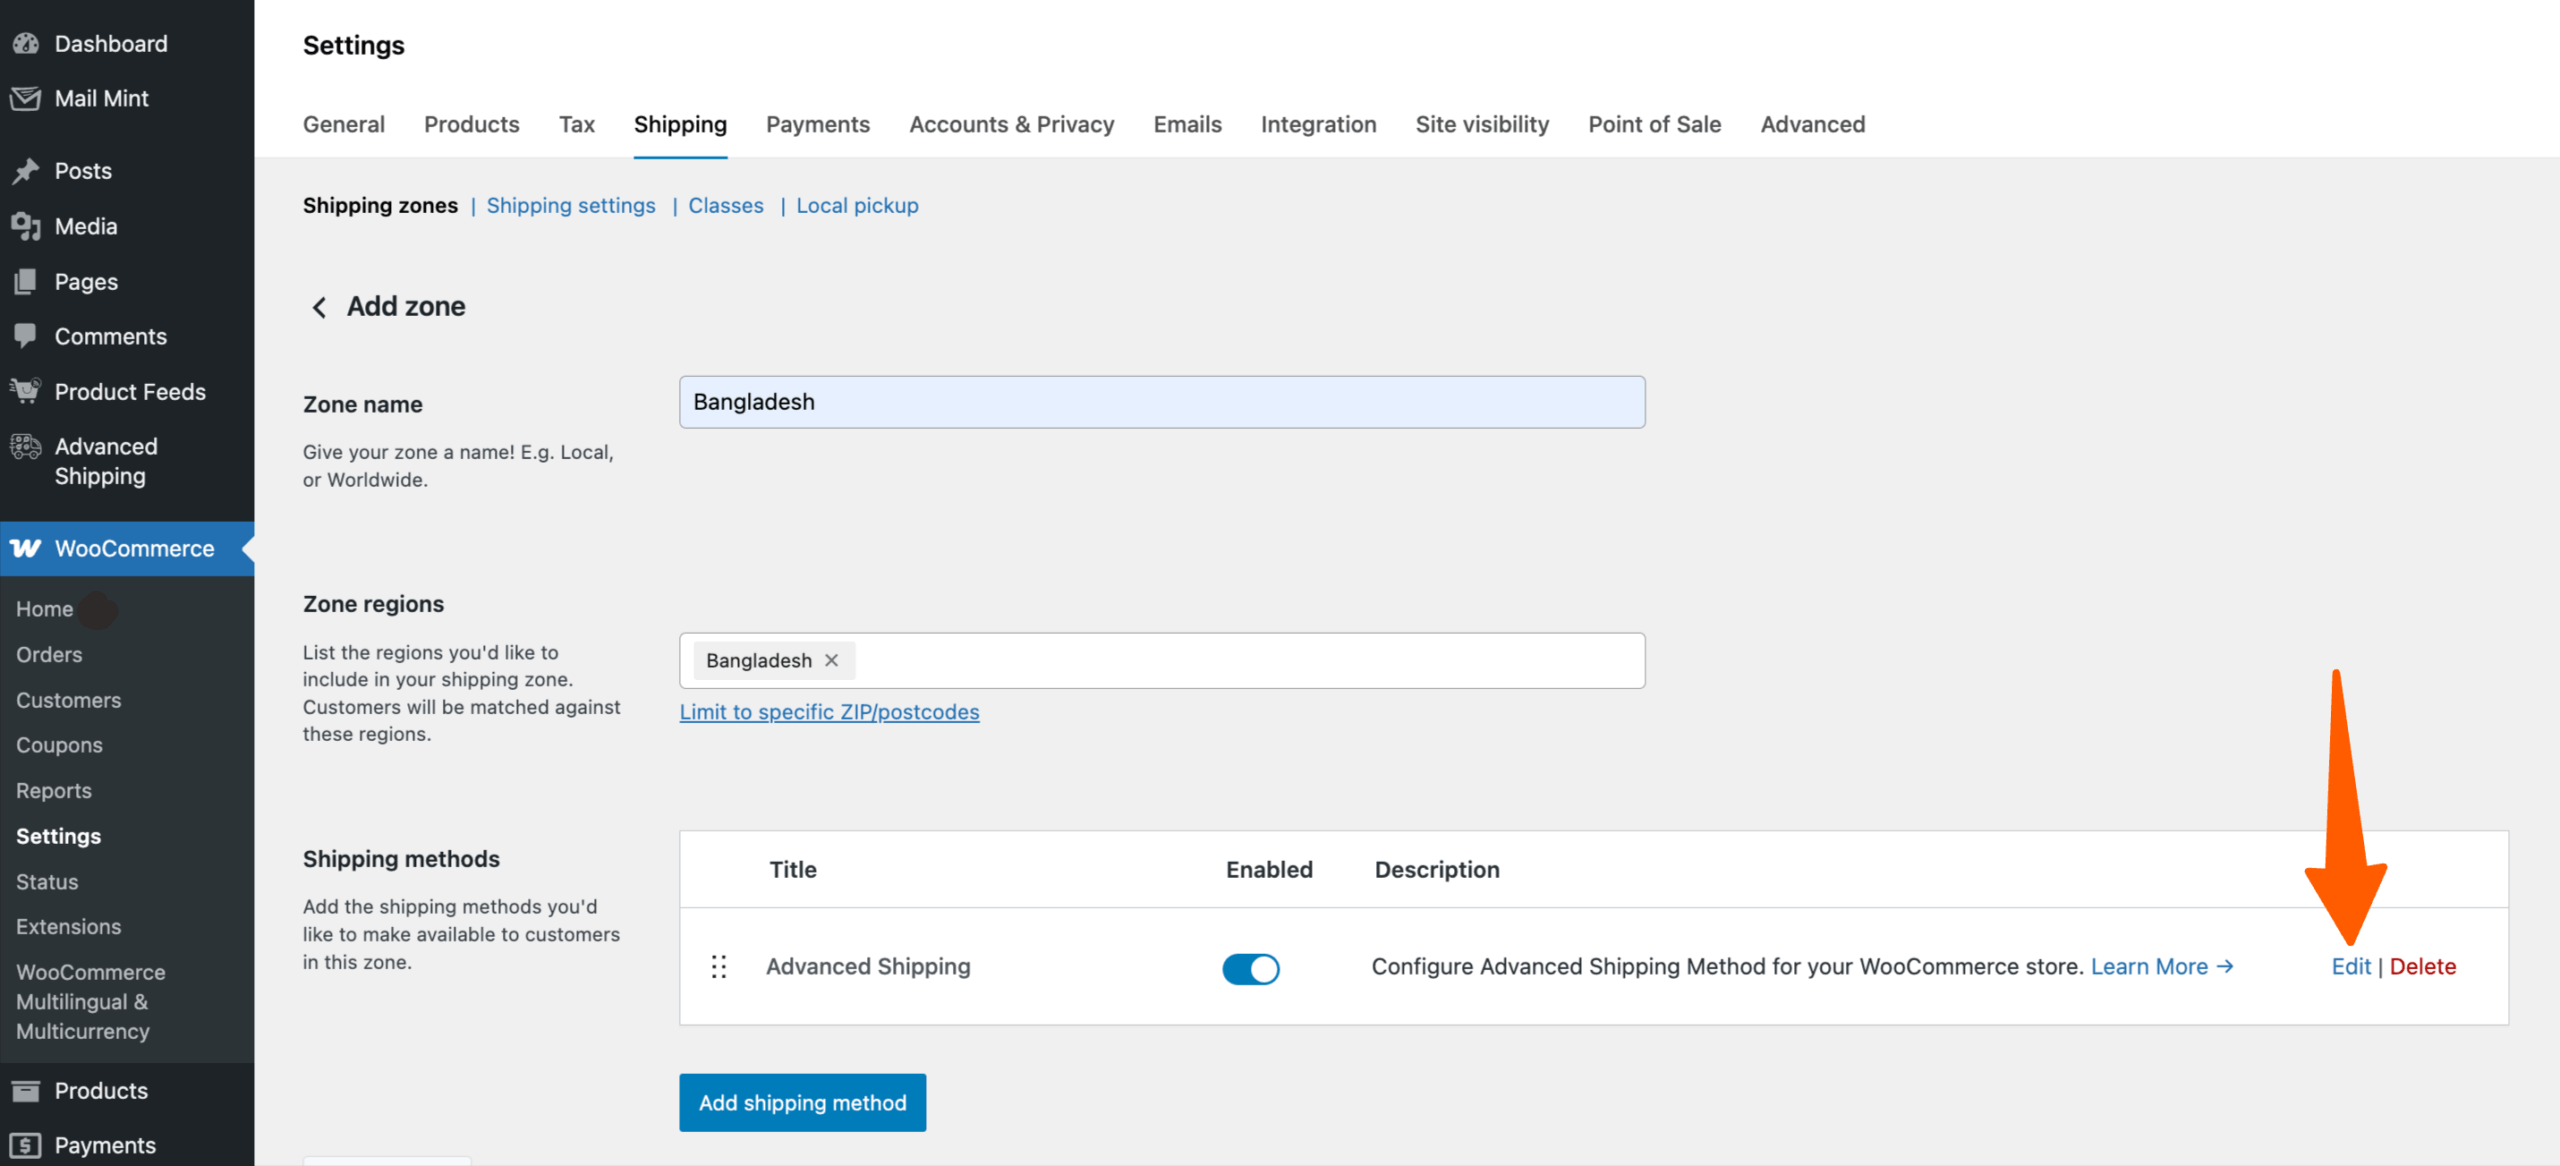Click the Mail Mint envelope icon
This screenshot has height=1166, width=2560.
point(26,98)
